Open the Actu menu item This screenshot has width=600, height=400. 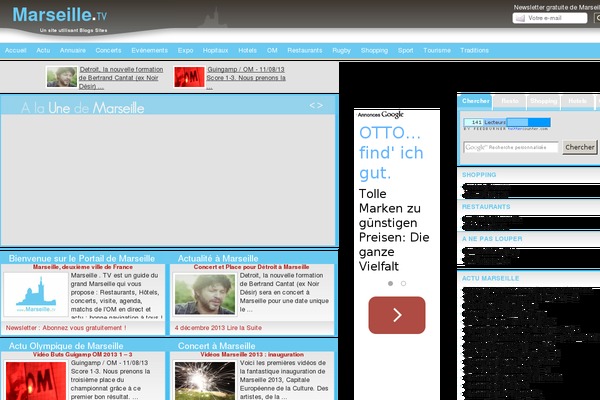(43, 51)
